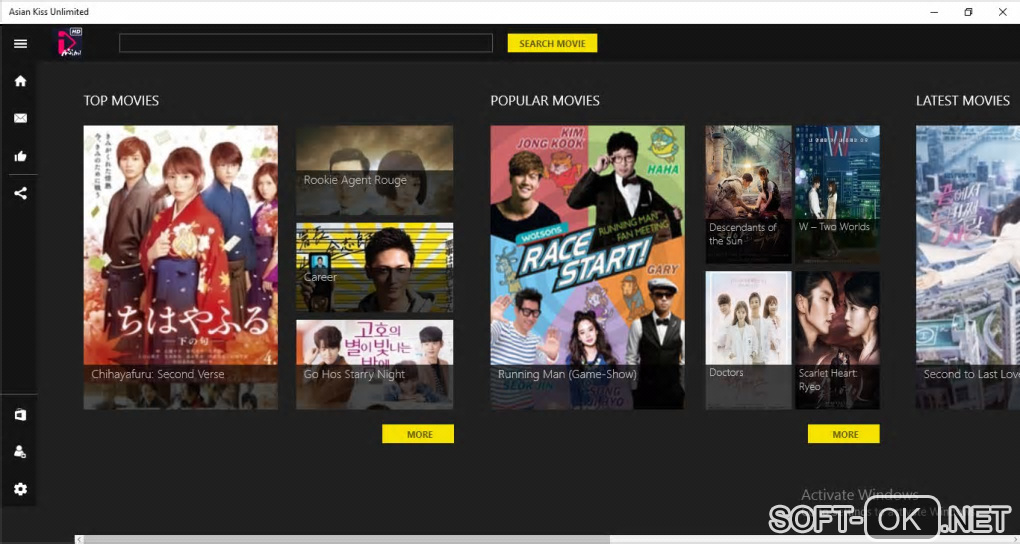Click MORE under Top Movies
Image resolution: width=1020 pixels, height=544 pixels.
pos(418,434)
